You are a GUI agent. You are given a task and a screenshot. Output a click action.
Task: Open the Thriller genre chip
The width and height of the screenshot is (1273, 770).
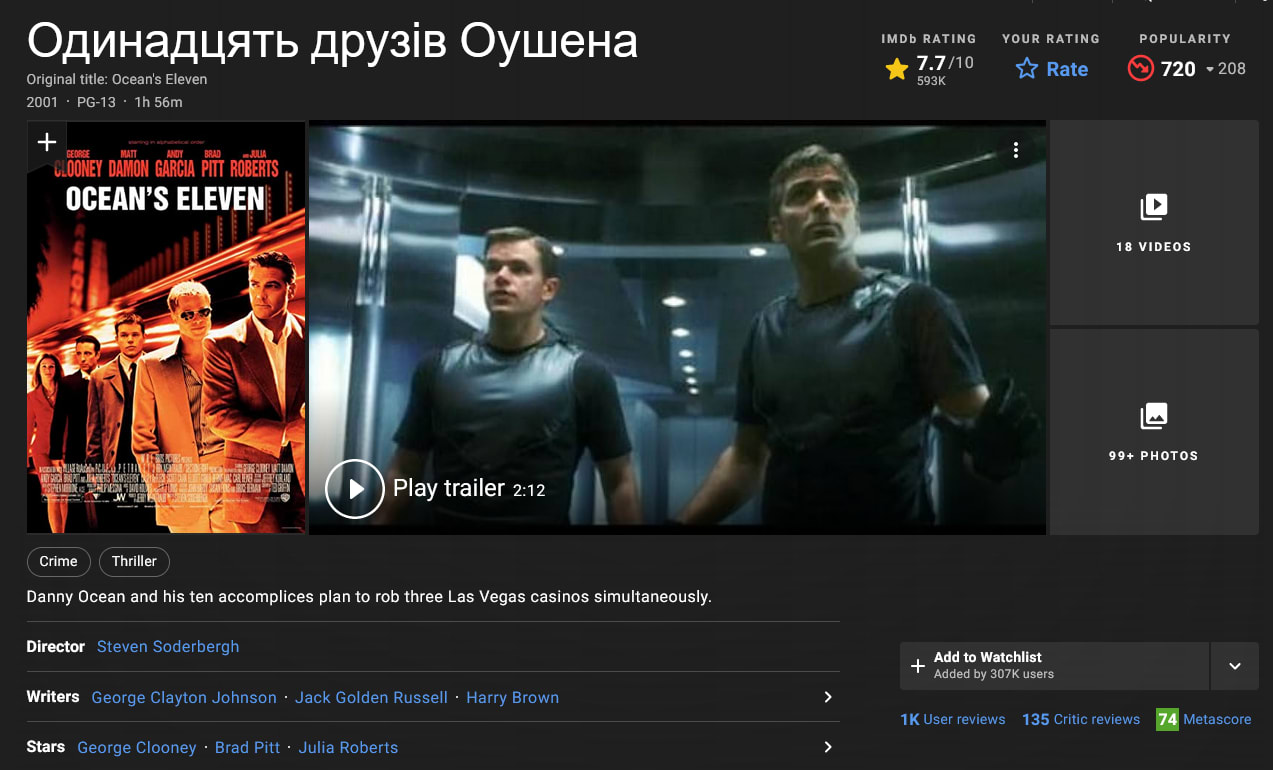coord(134,561)
